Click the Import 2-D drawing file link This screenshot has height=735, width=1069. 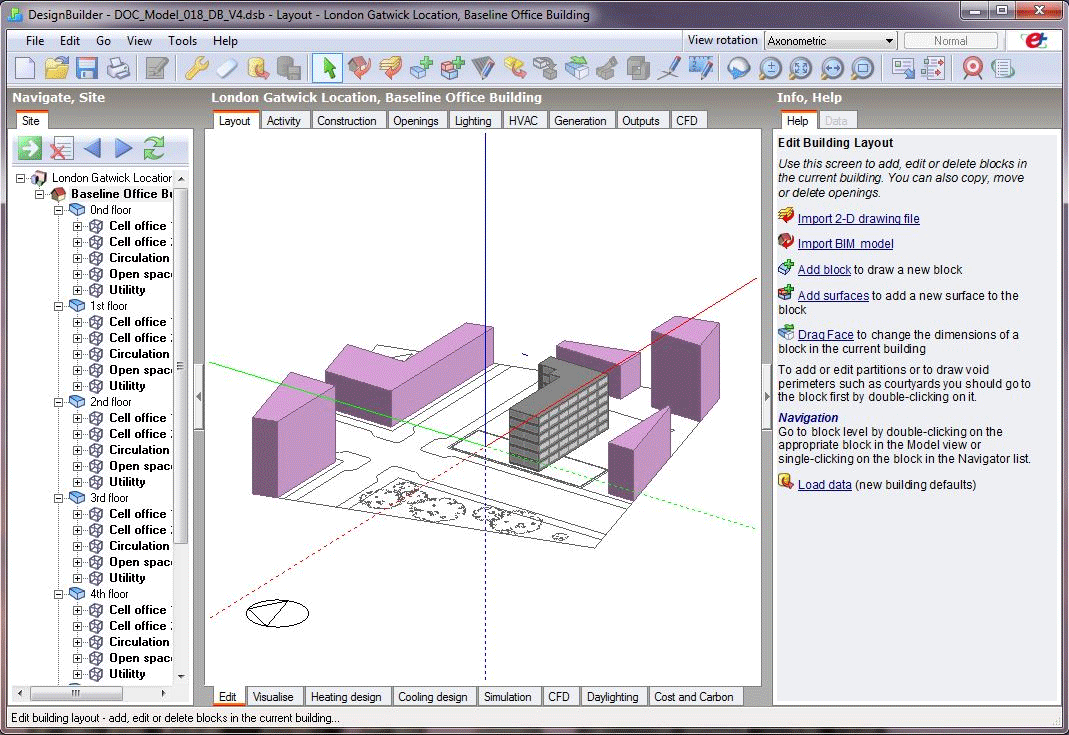coord(858,219)
